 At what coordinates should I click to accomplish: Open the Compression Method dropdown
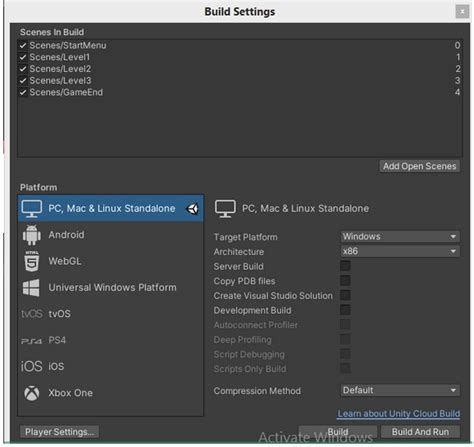(400, 390)
